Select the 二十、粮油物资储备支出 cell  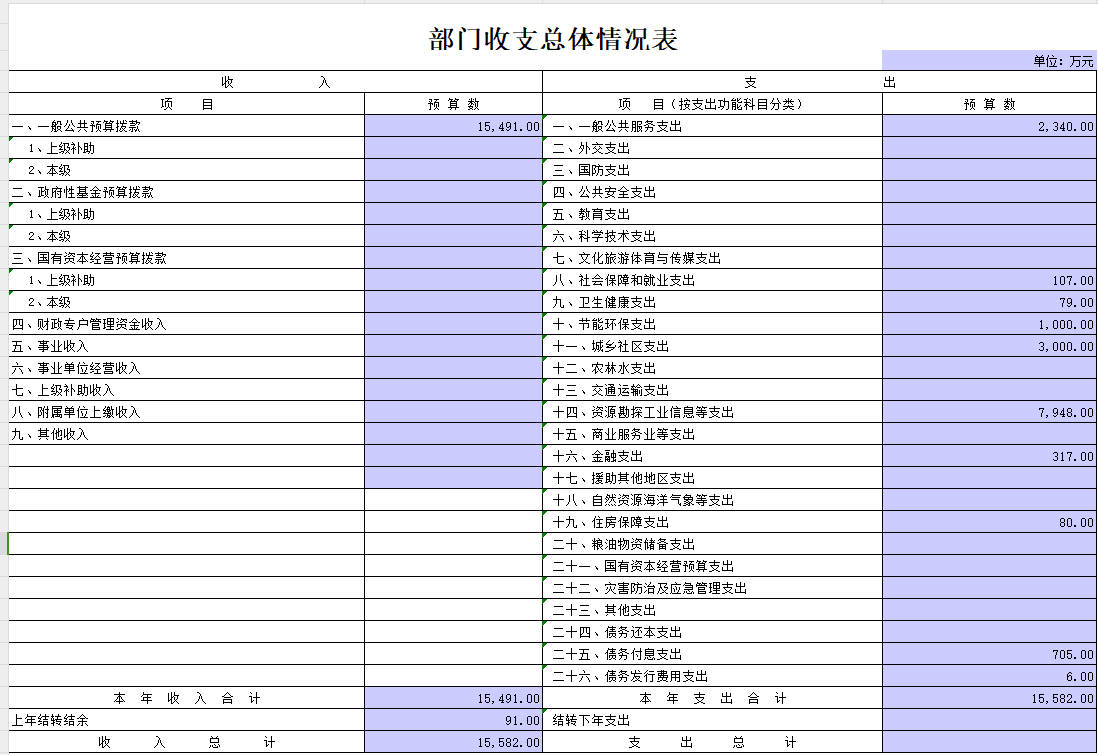[x=712, y=544]
